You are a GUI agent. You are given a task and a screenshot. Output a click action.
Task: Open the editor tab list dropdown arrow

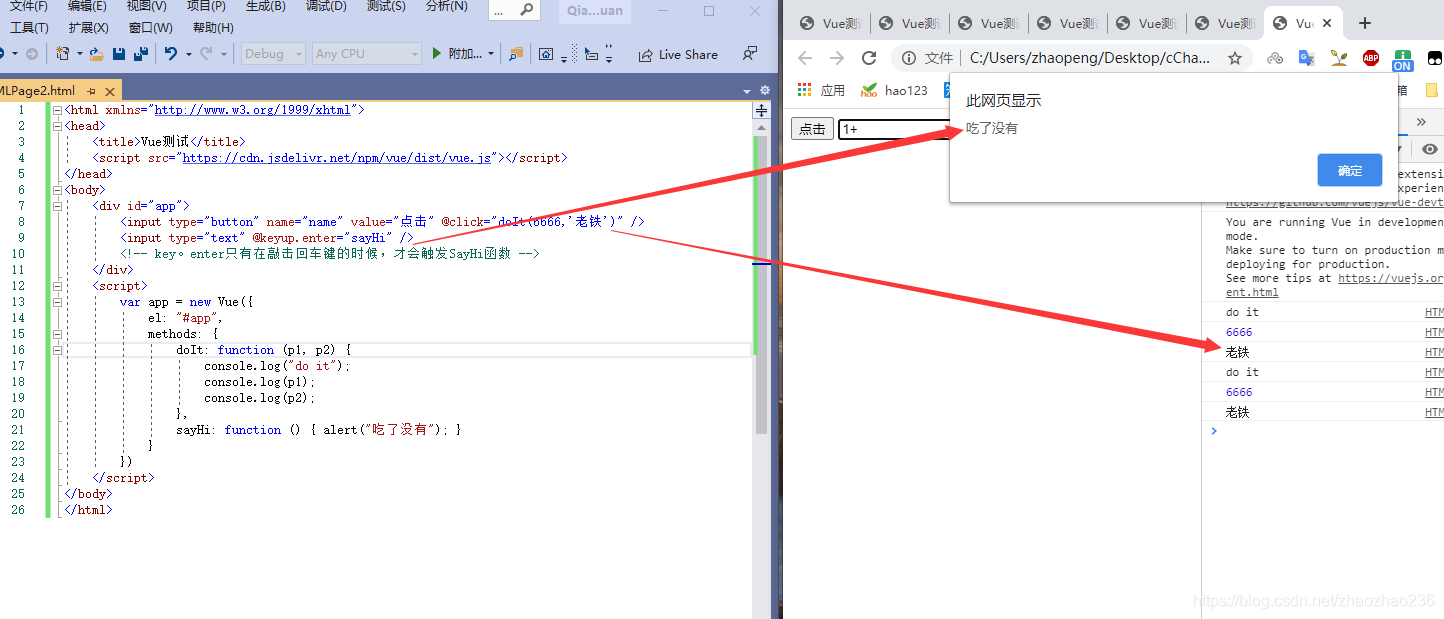point(747,90)
